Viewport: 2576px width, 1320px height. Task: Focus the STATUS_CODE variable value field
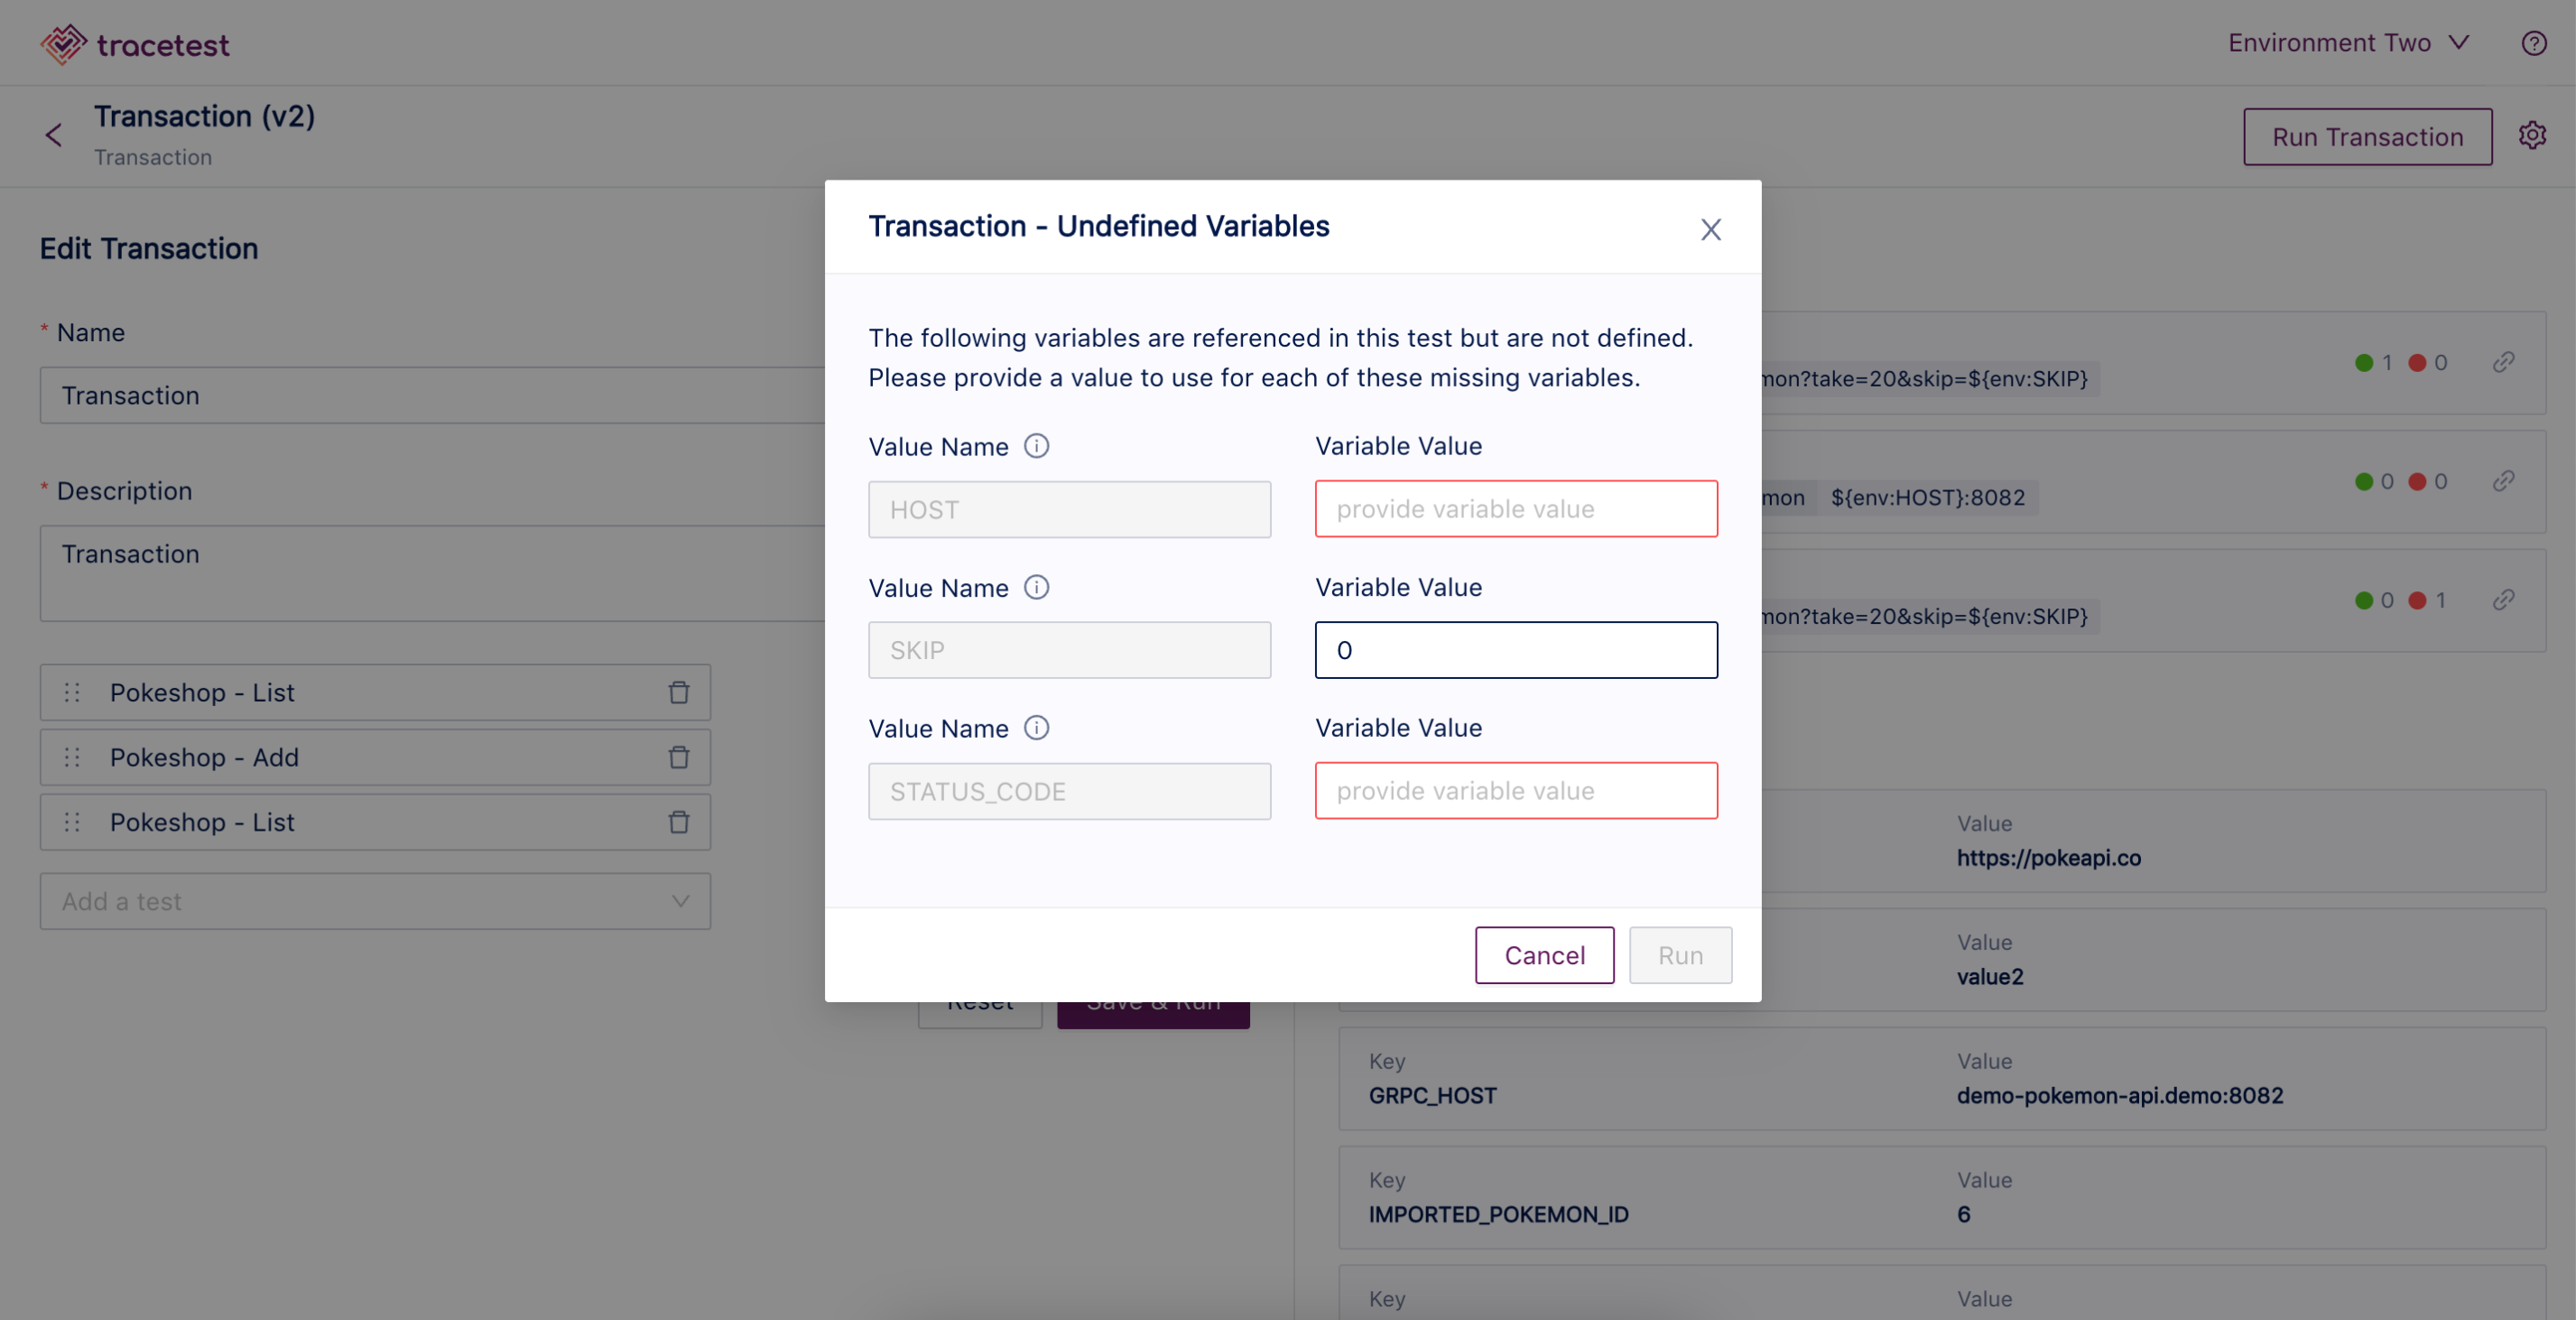coord(1516,791)
